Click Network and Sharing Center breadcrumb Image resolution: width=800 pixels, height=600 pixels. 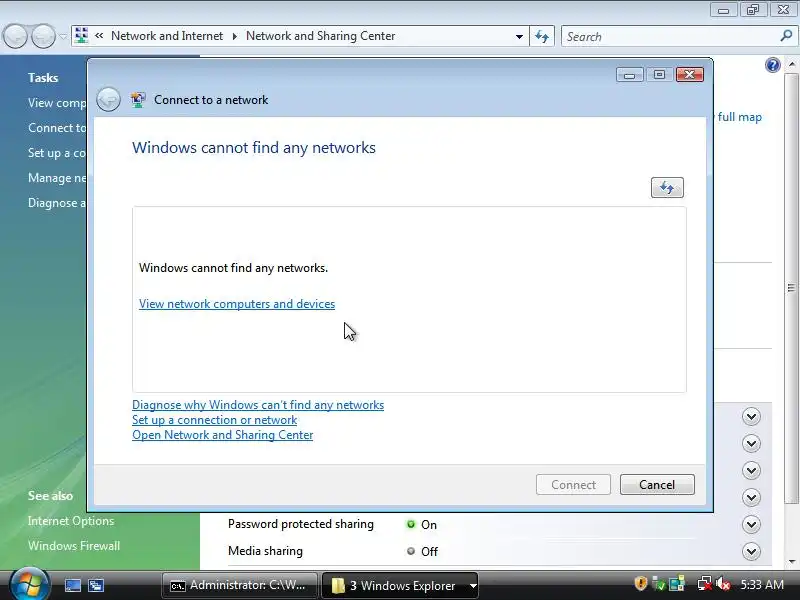[320, 36]
